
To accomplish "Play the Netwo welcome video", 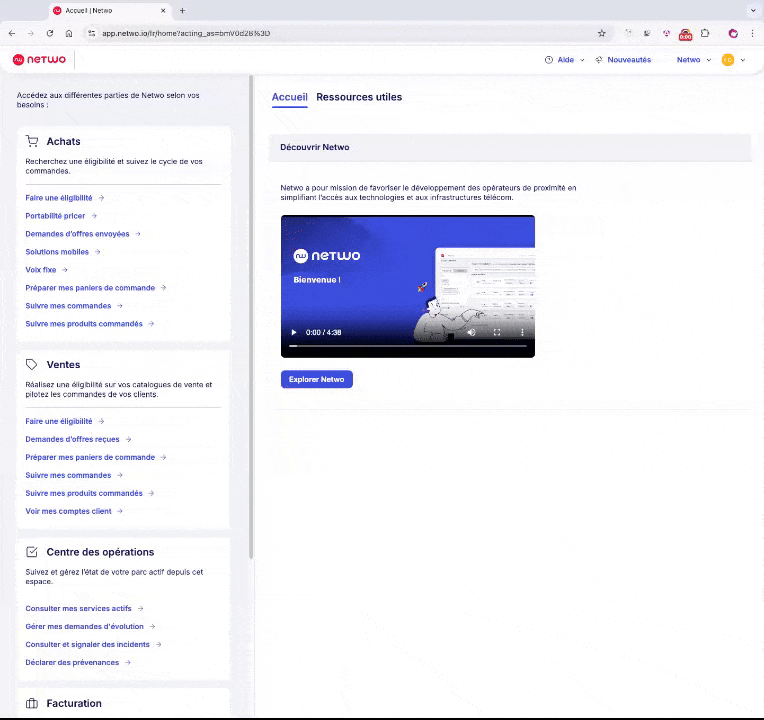I will coord(293,332).
